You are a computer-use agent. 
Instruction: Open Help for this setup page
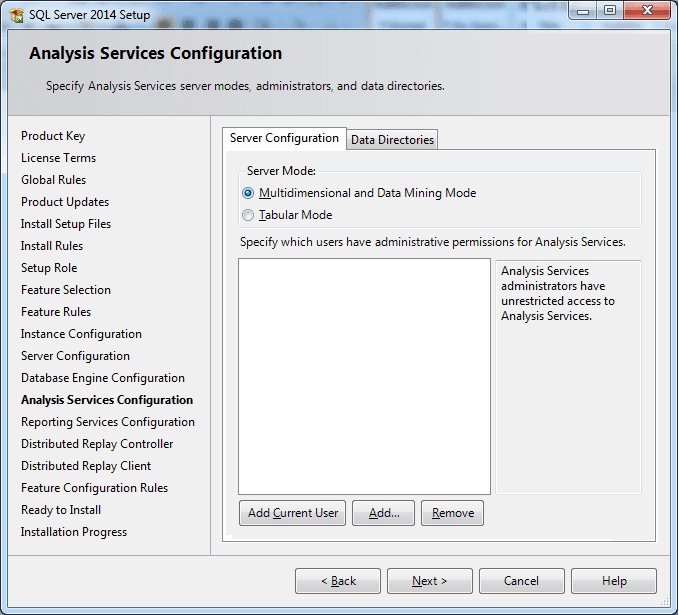pyautogui.click(x=614, y=581)
